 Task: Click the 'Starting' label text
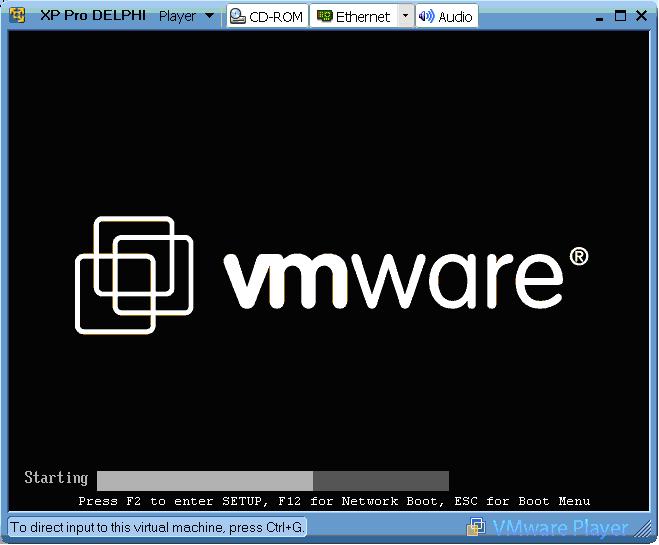click(56, 478)
